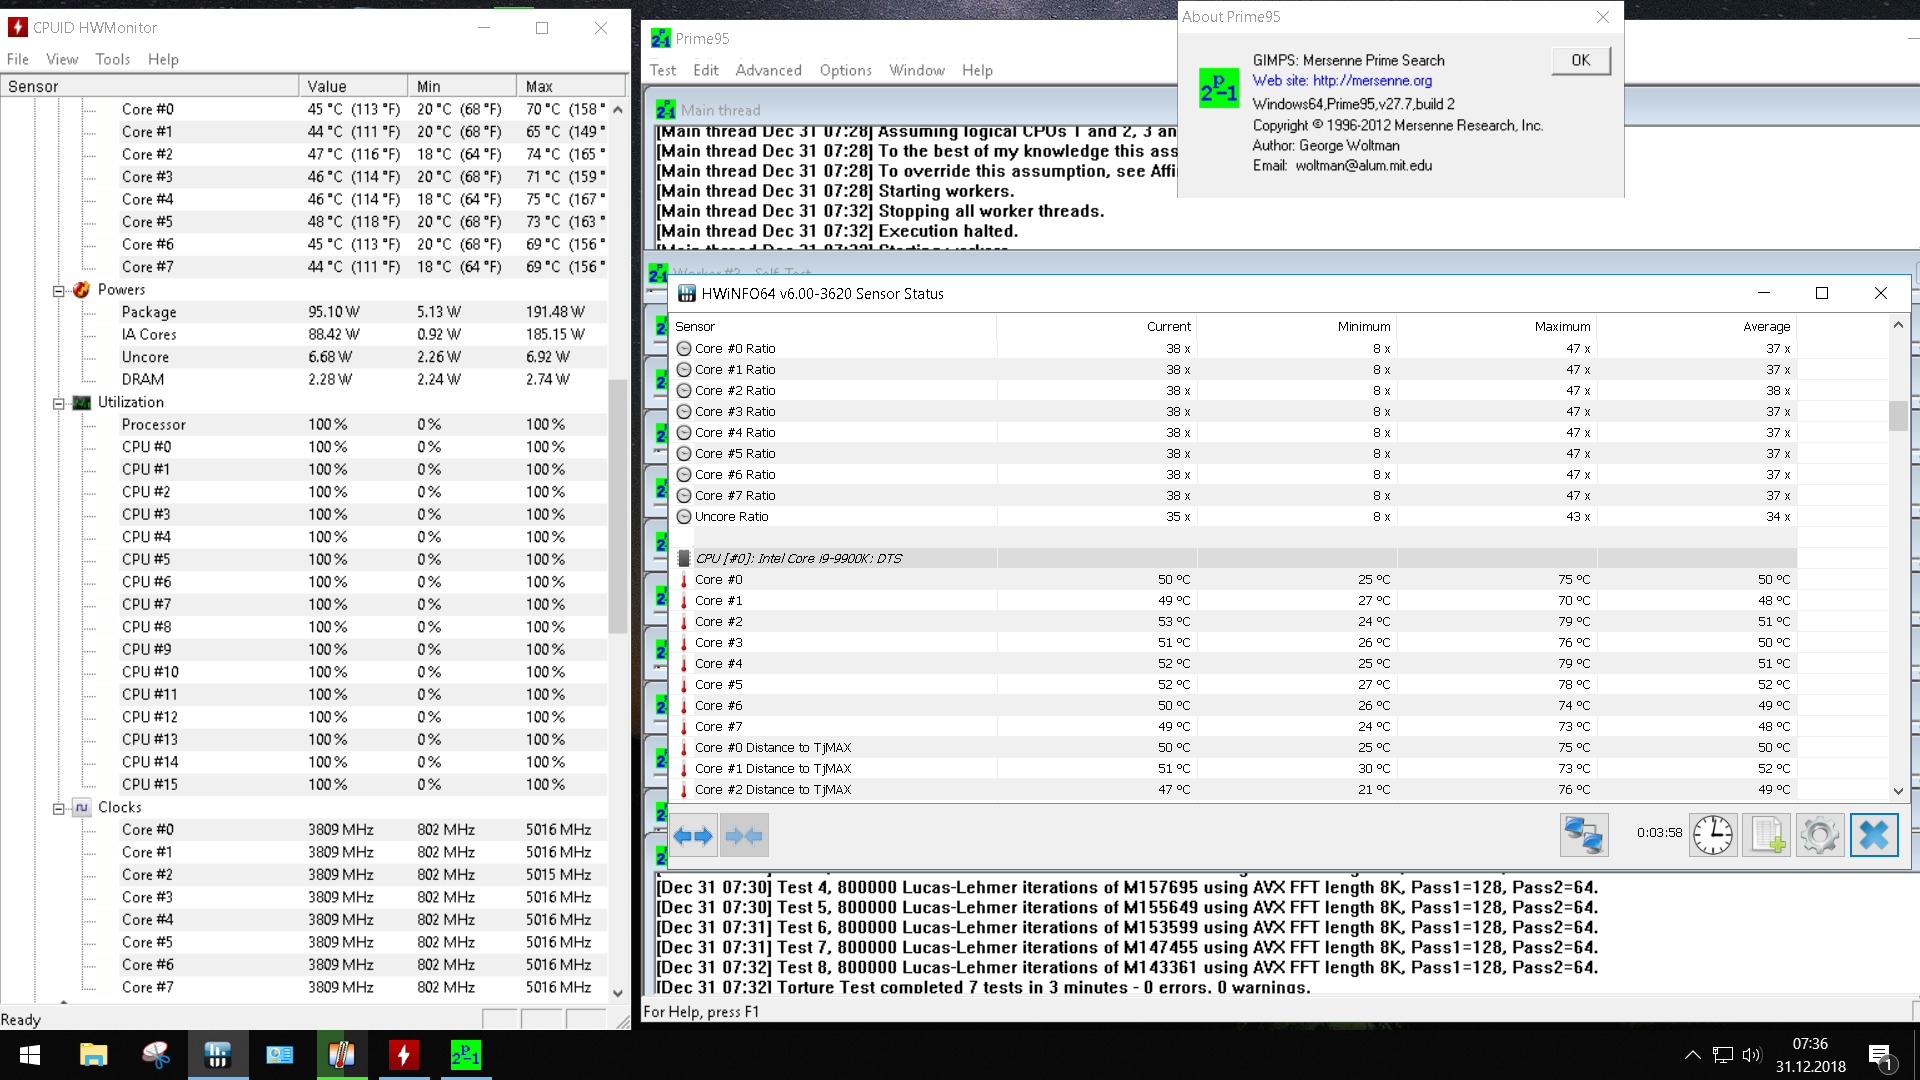1920x1080 pixels.
Task: Click OK in About Prime95 dialog
Action: [1581, 60]
